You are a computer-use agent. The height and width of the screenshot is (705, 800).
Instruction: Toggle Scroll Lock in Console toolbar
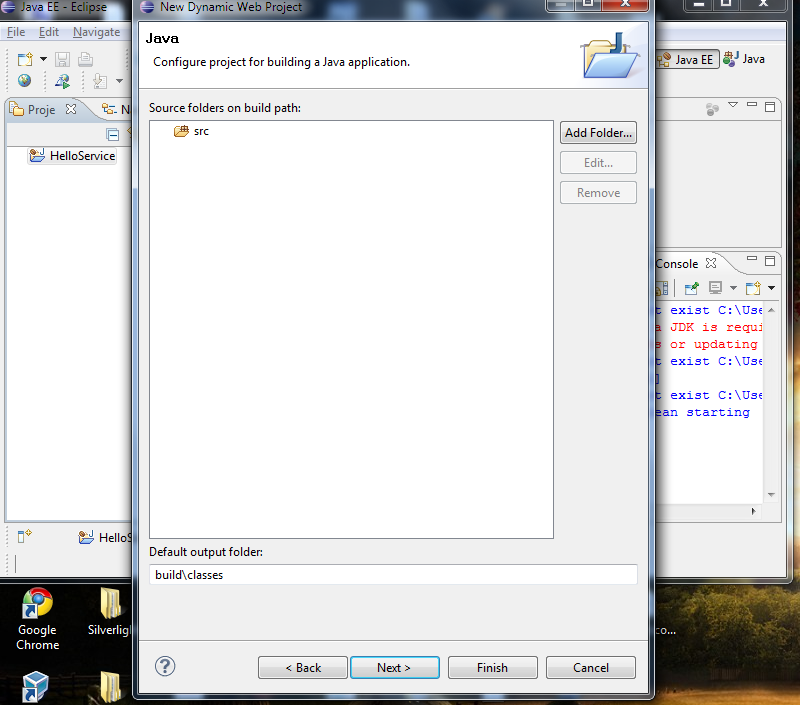(662, 288)
